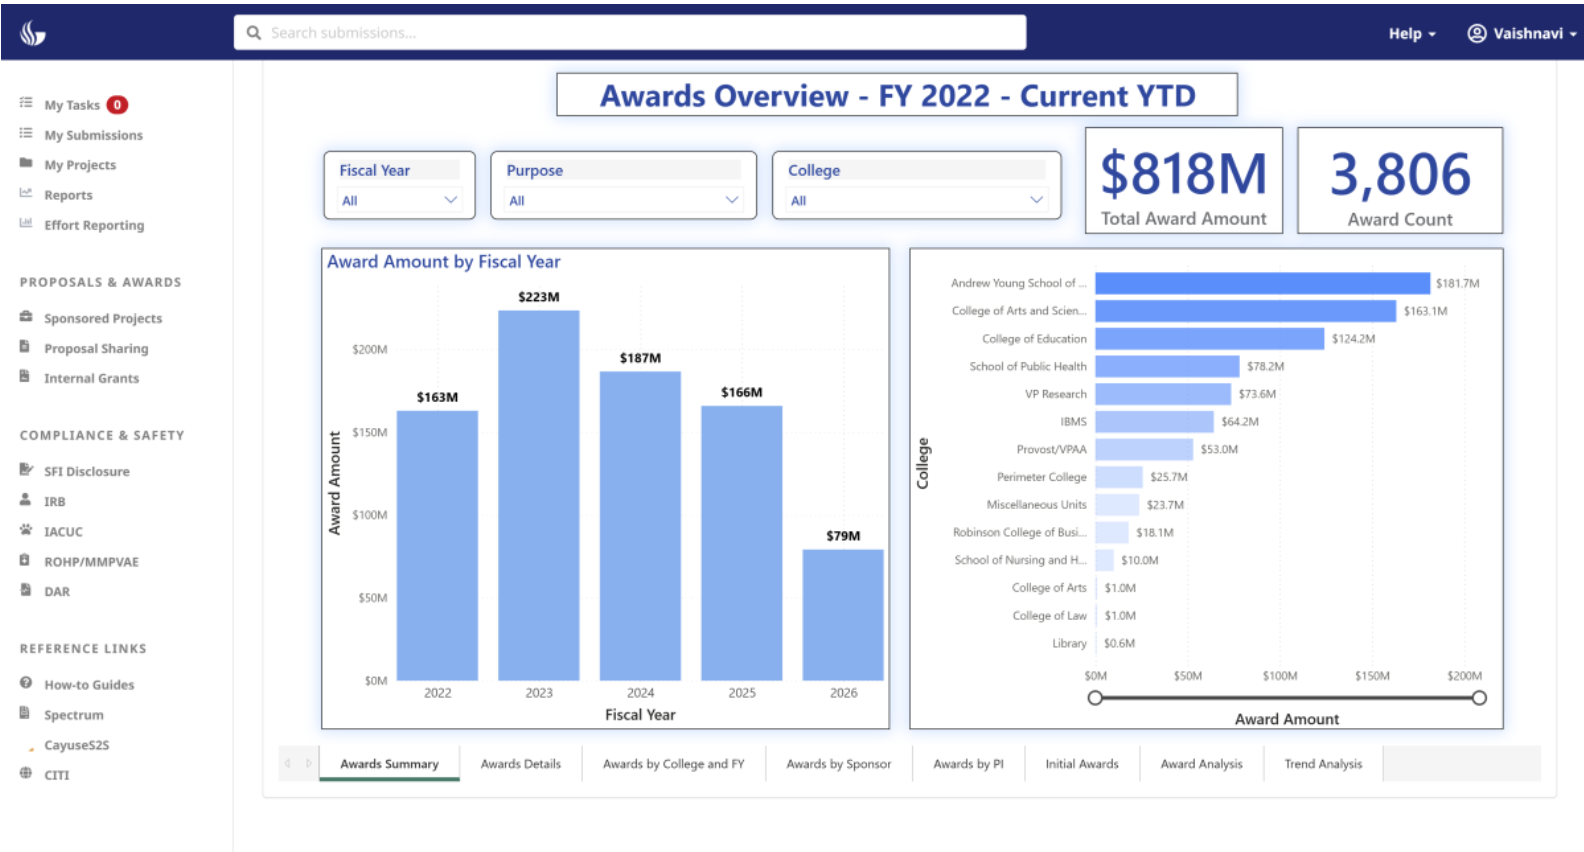Open the Vaishnavi user account menu
The width and height of the screenshot is (1584, 852).
1520,34
